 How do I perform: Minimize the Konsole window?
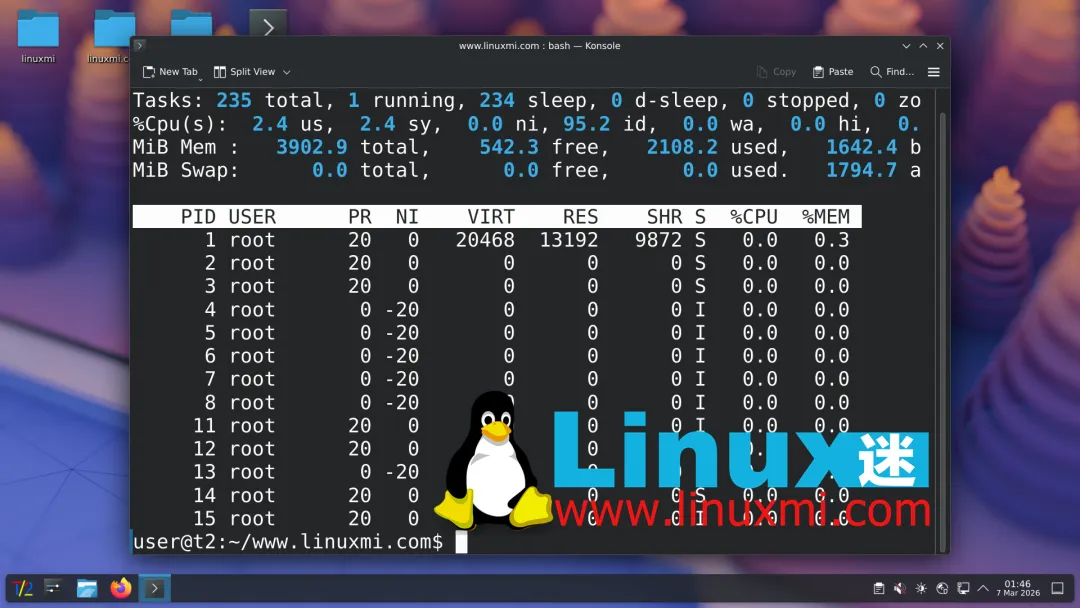click(x=906, y=45)
